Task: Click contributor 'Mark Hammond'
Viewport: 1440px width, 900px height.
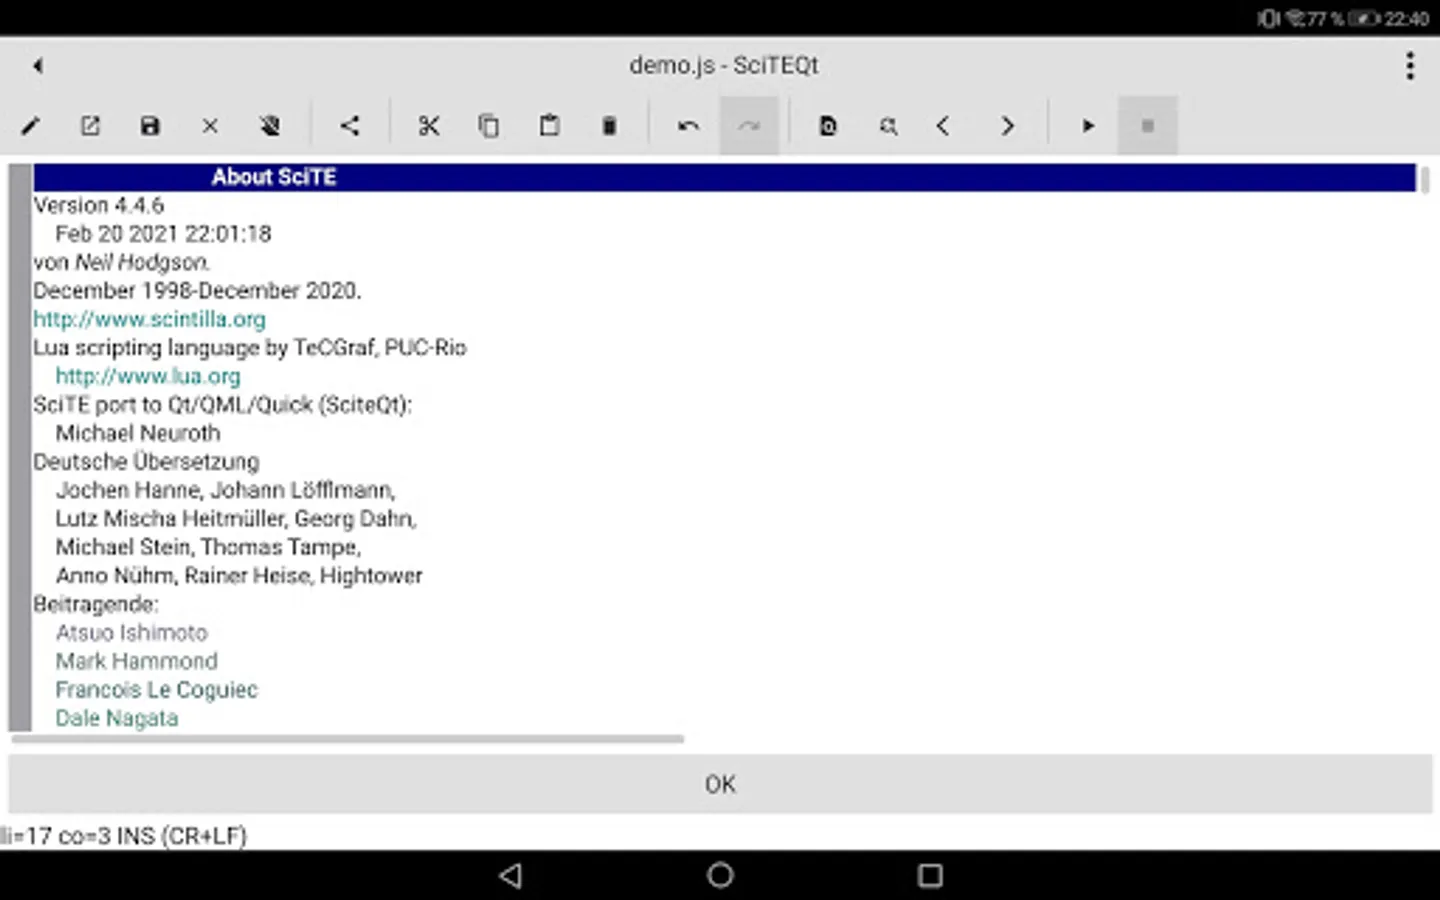Action: (137, 661)
